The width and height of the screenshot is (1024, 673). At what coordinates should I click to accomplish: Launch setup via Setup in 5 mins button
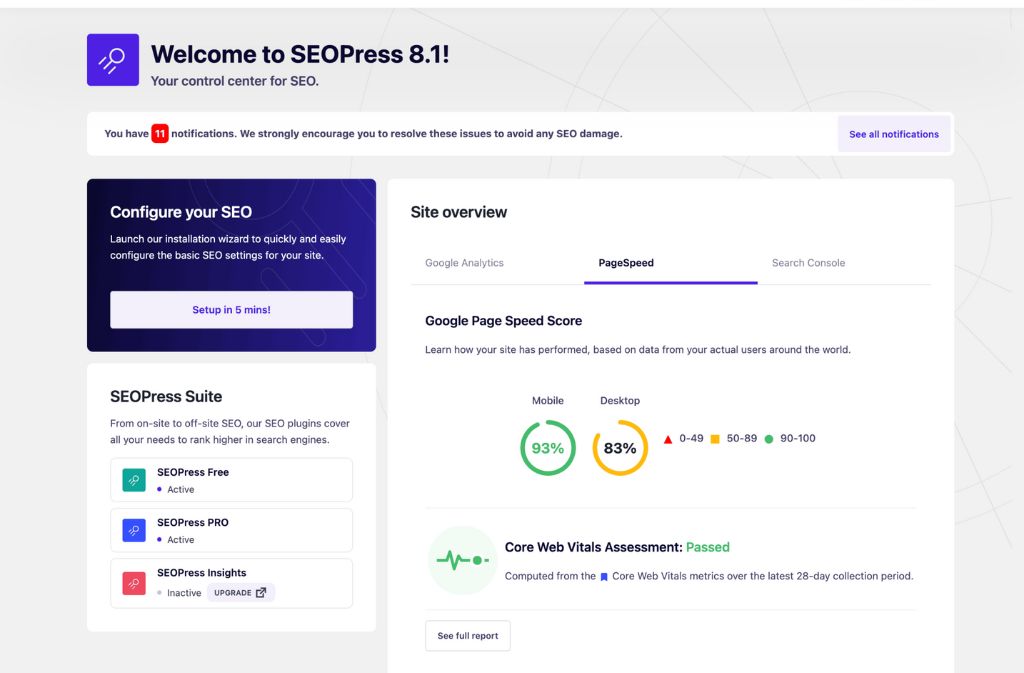231,309
